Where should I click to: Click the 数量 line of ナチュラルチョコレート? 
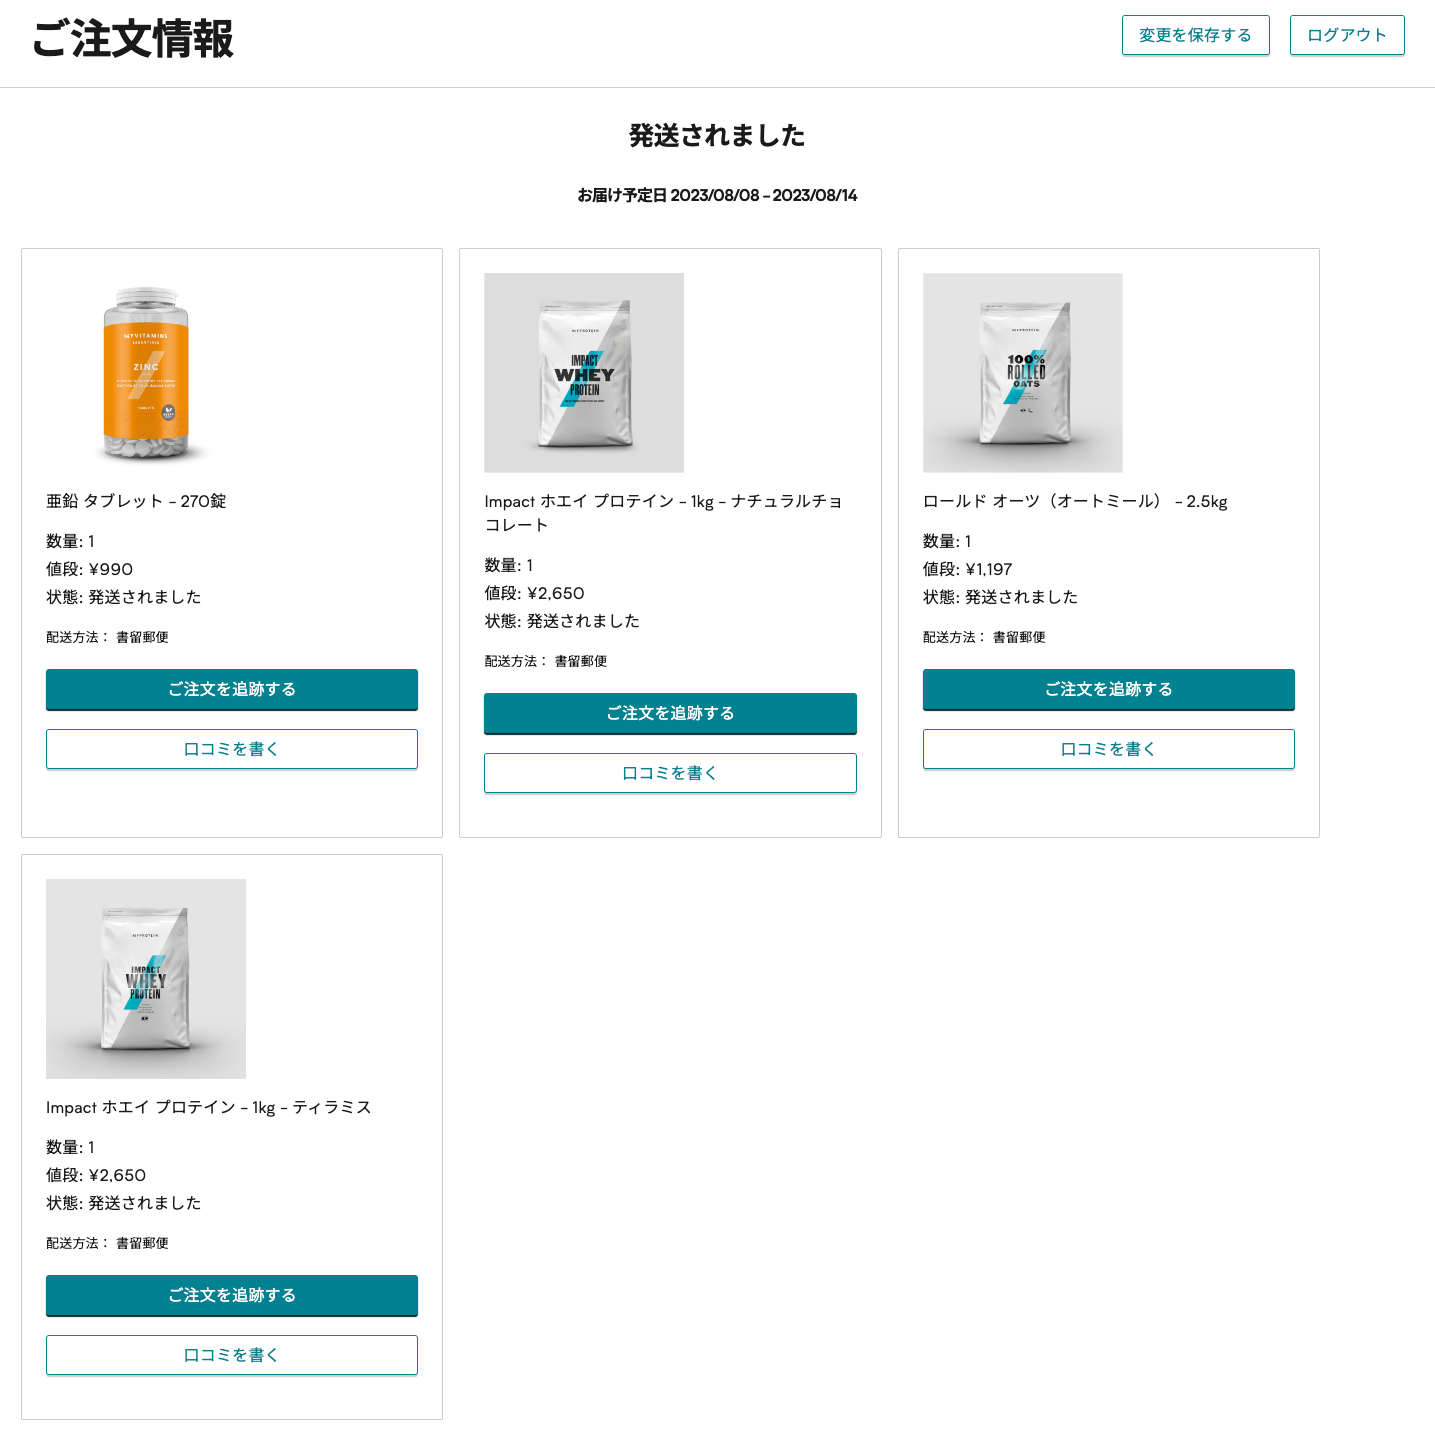point(509,565)
